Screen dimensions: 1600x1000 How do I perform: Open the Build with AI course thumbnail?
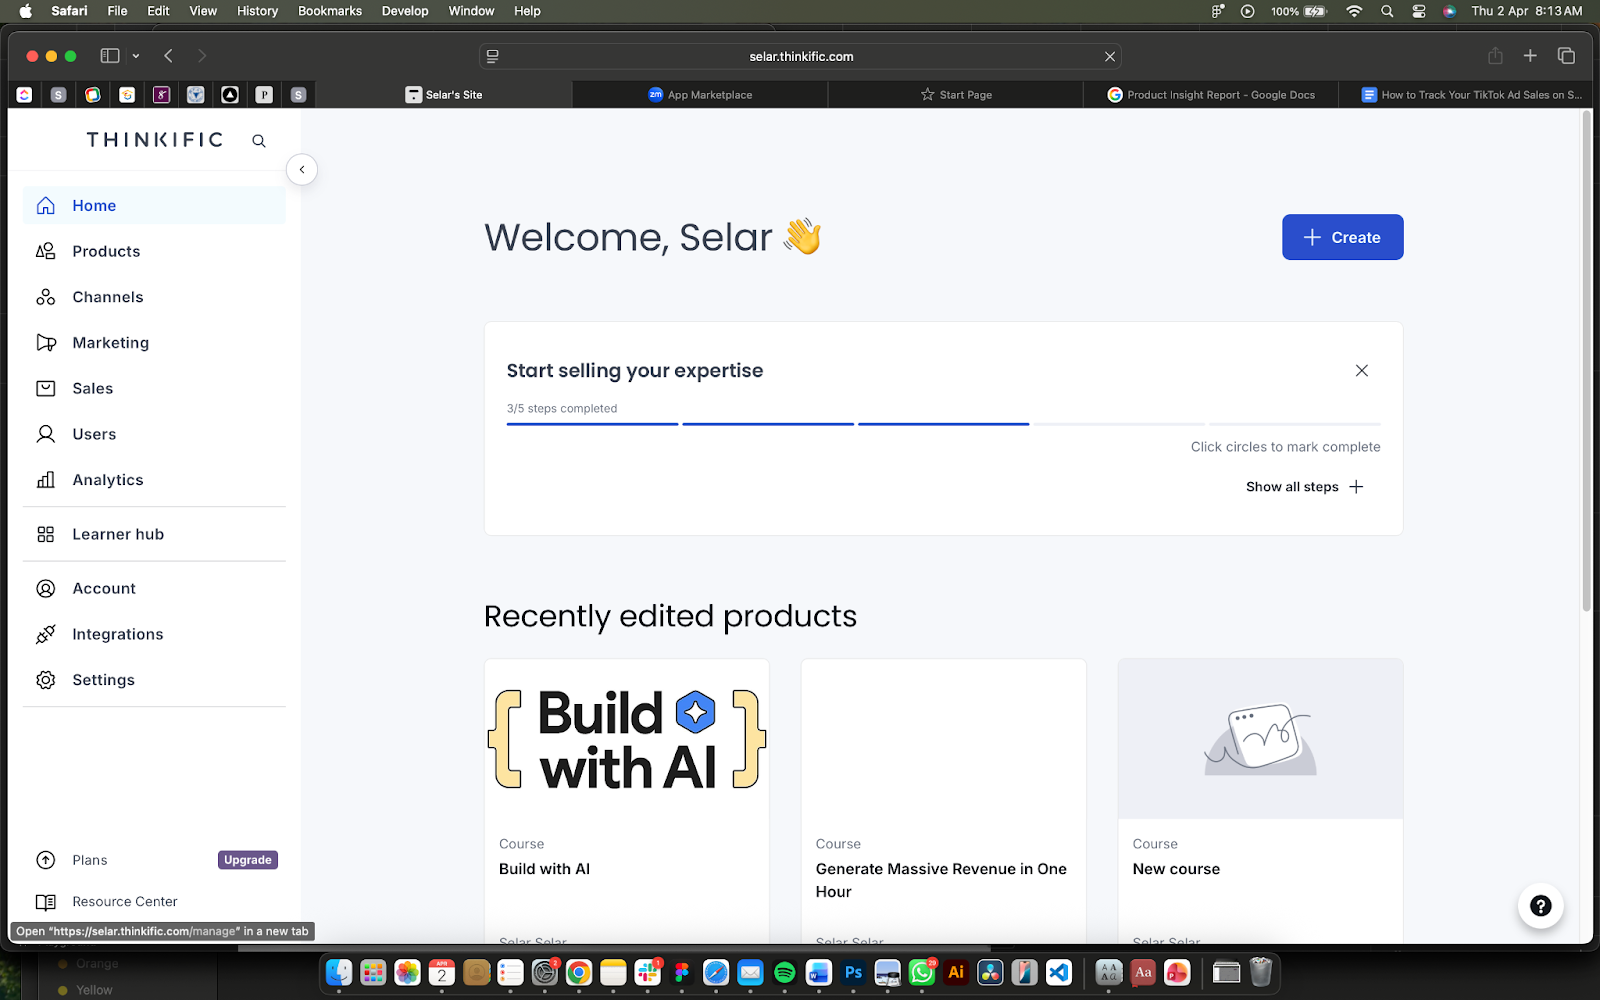[x=627, y=739]
